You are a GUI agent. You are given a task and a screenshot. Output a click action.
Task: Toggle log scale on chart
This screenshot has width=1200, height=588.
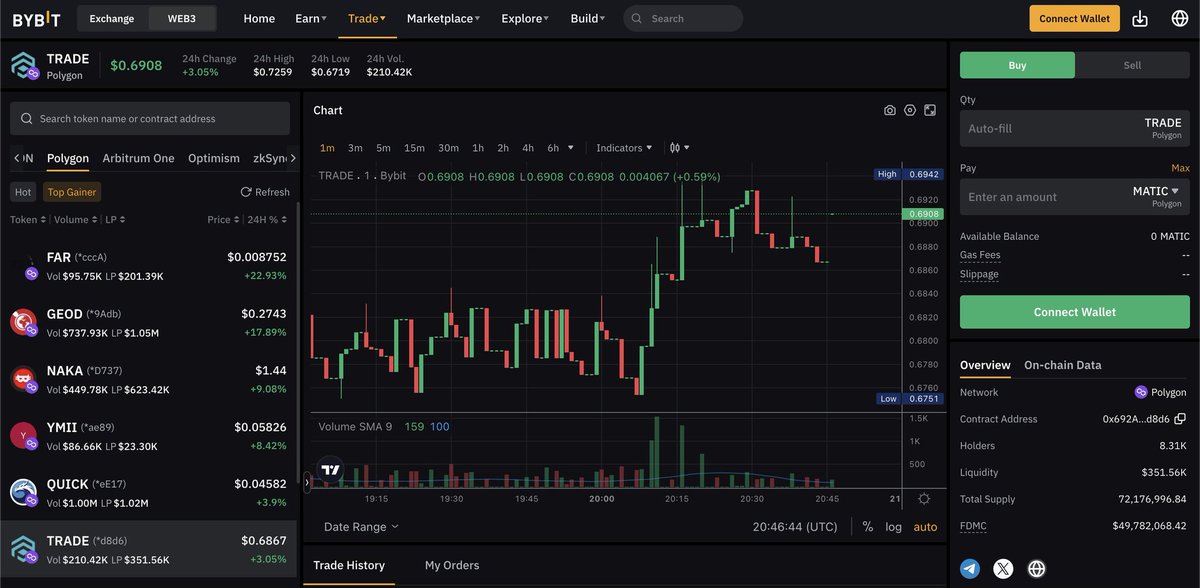[893, 526]
